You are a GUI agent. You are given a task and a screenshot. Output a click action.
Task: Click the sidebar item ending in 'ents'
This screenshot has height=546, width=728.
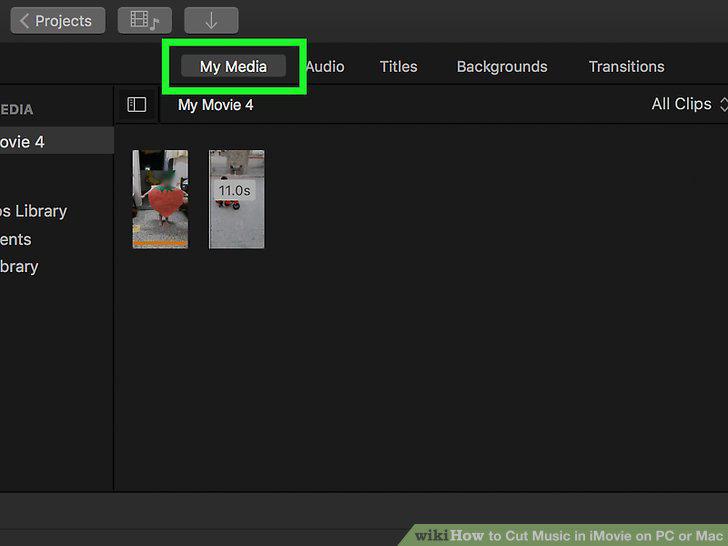(x=16, y=240)
